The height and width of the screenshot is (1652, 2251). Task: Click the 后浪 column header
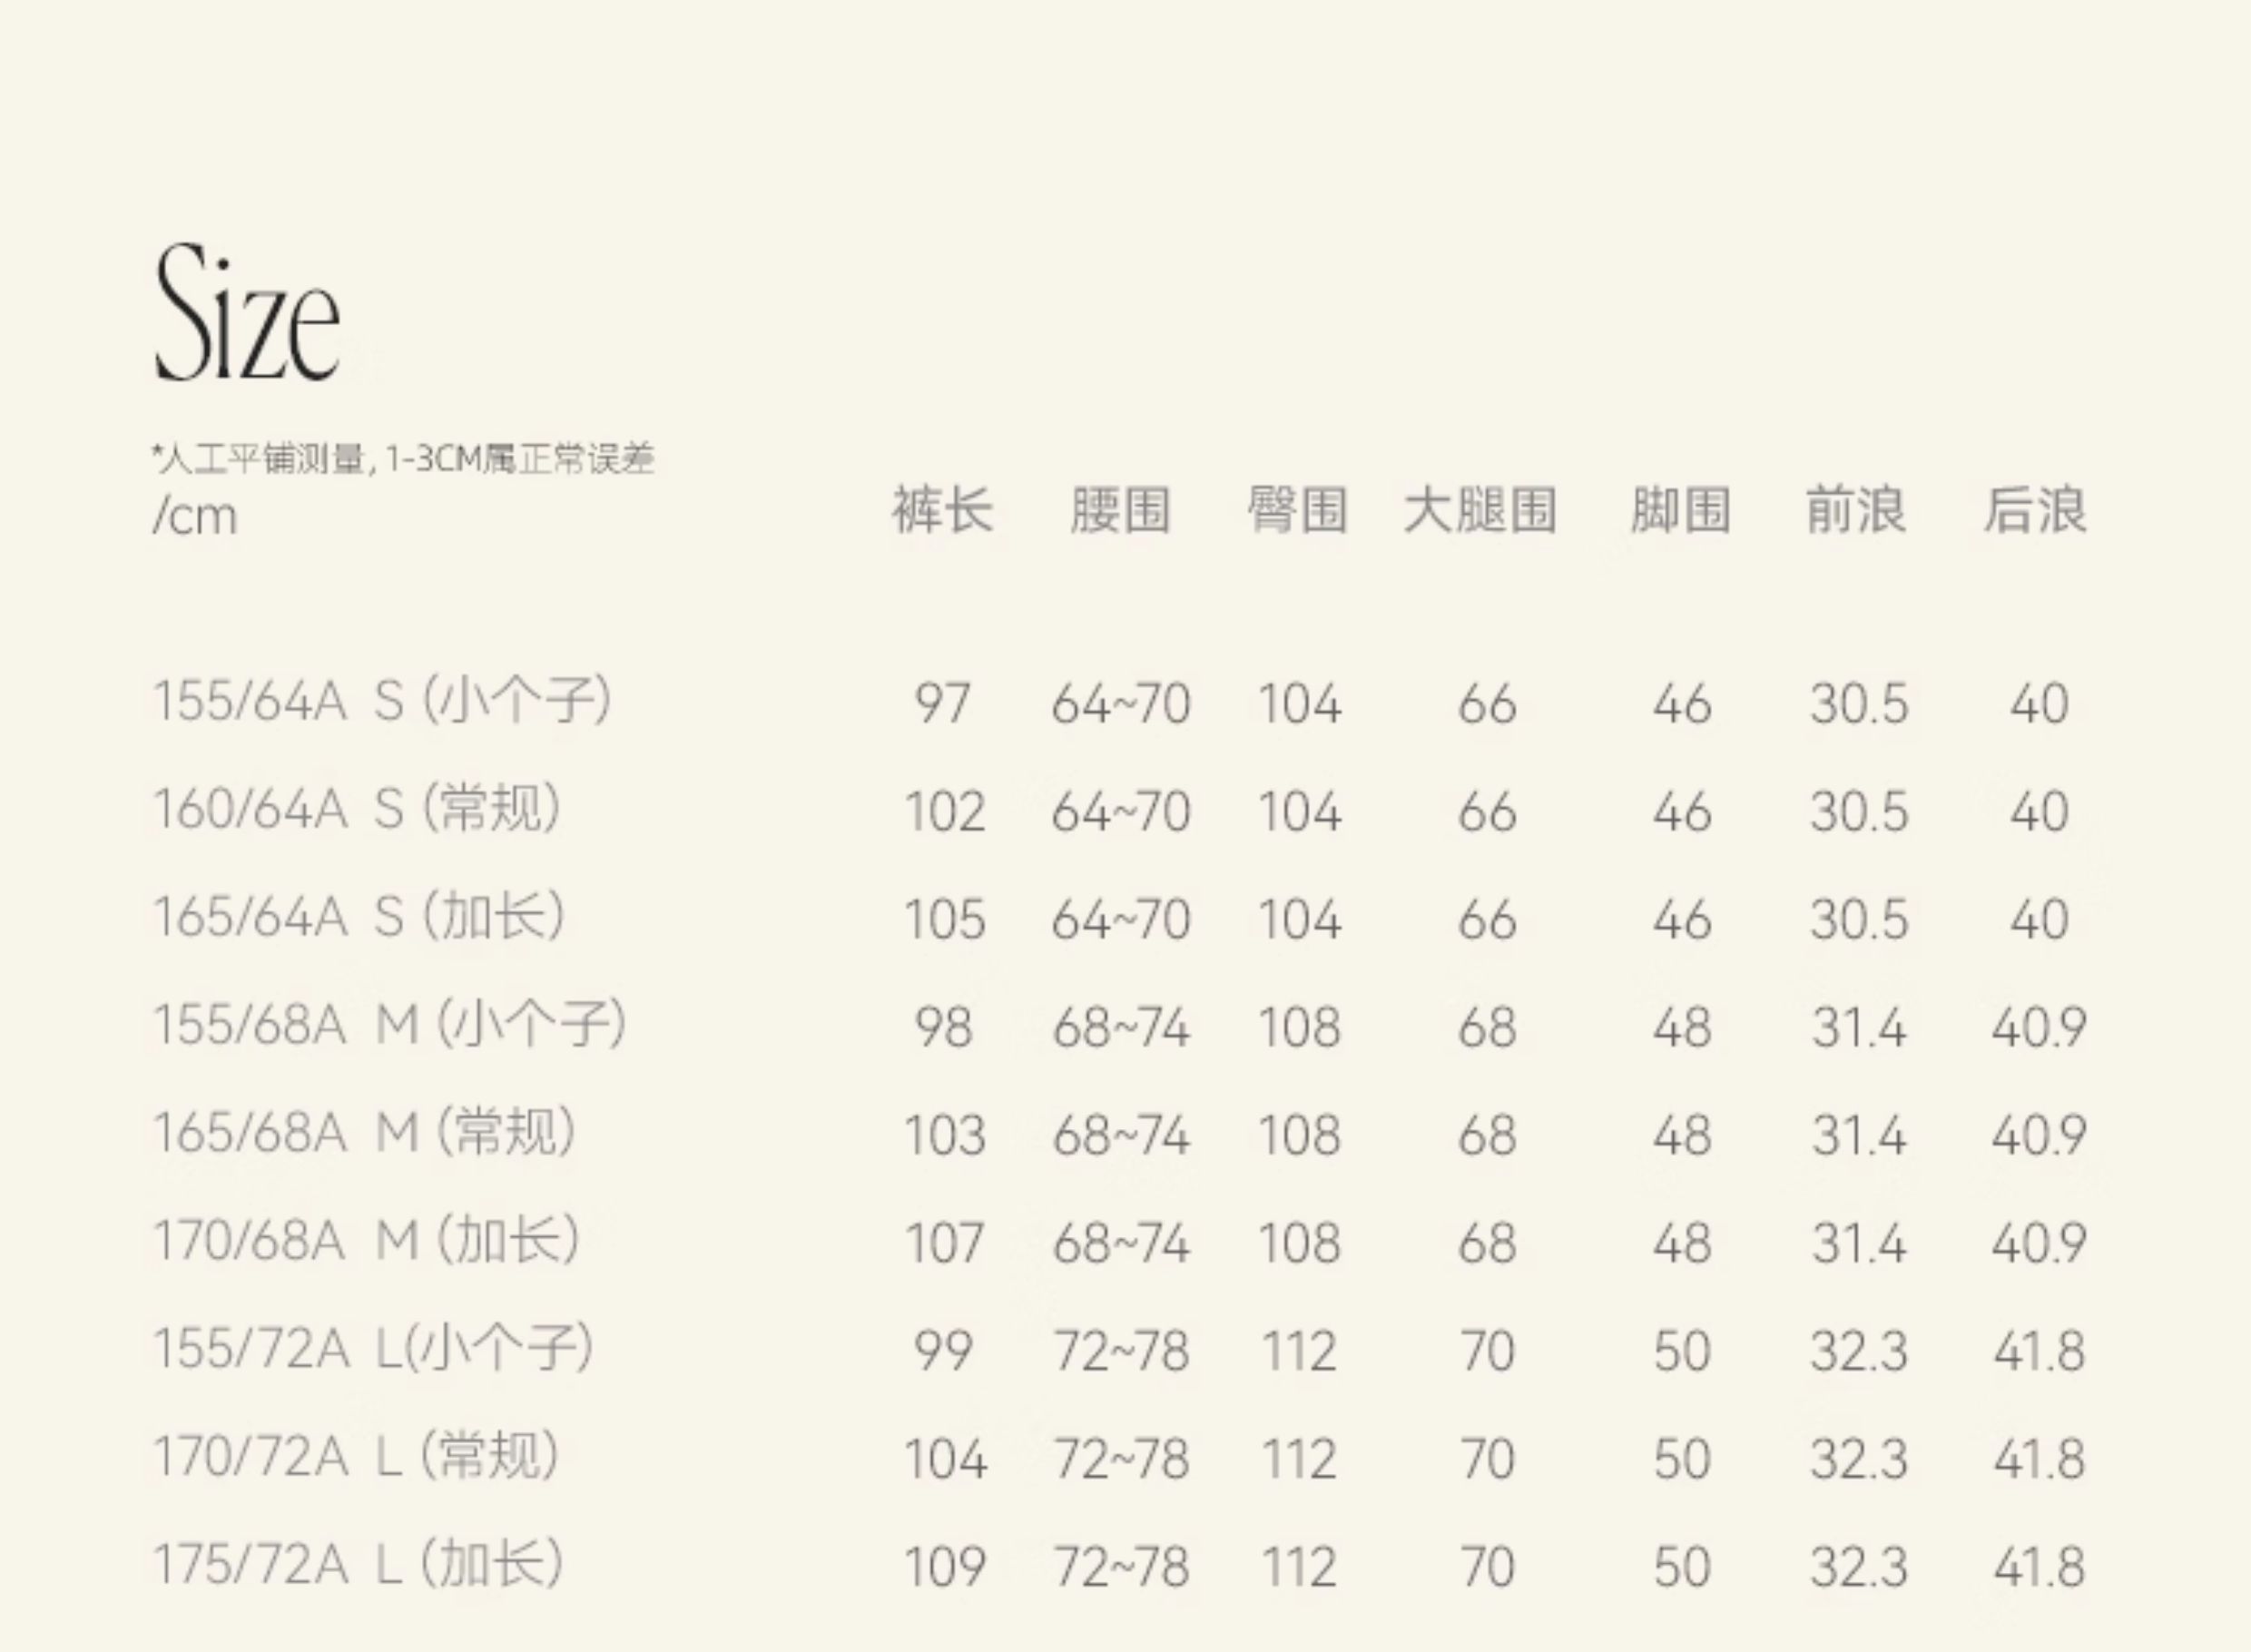[2035, 510]
